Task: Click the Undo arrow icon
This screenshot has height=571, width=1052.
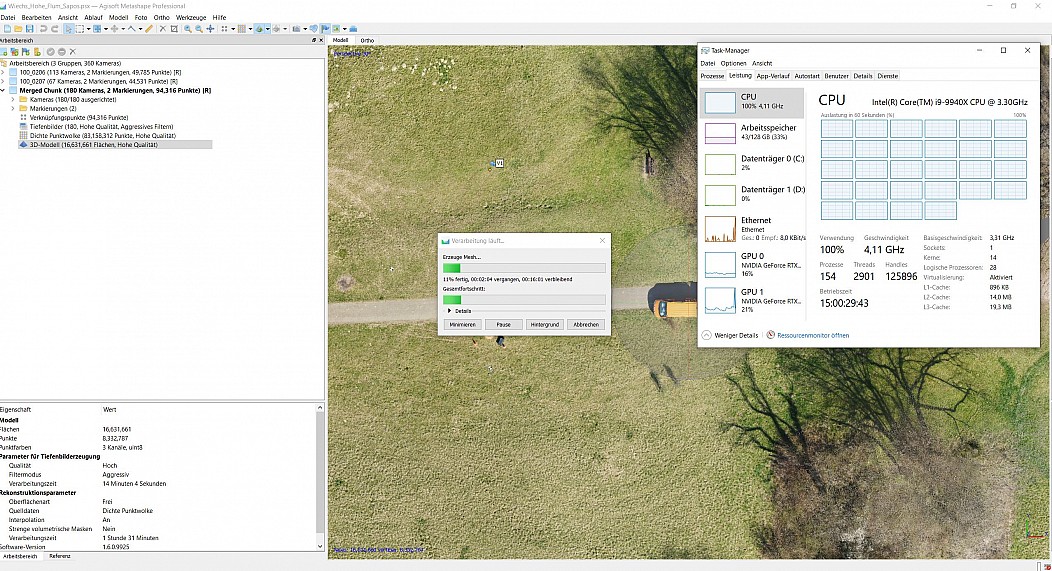Action: click(x=43, y=28)
